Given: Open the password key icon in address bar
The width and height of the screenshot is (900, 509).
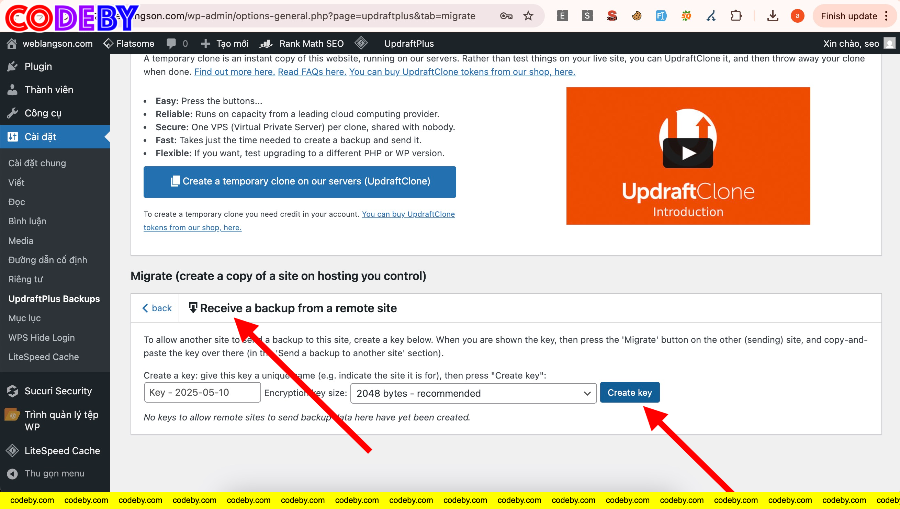Looking at the screenshot, I should tap(506, 16).
